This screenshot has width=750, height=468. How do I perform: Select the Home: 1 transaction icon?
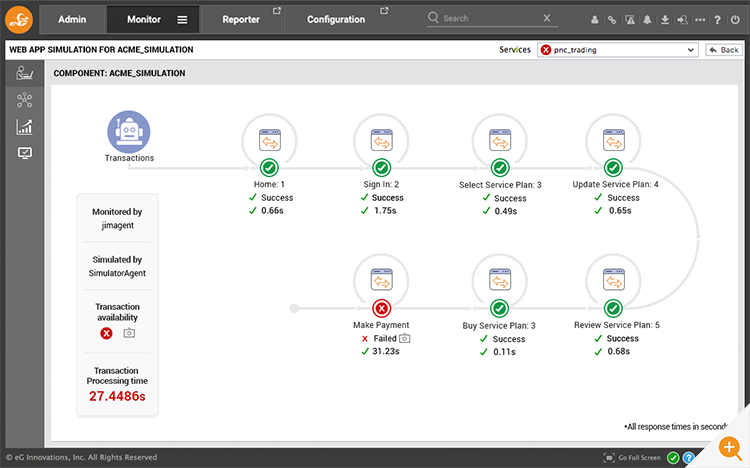pyautogui.click(x=269, y=141)
